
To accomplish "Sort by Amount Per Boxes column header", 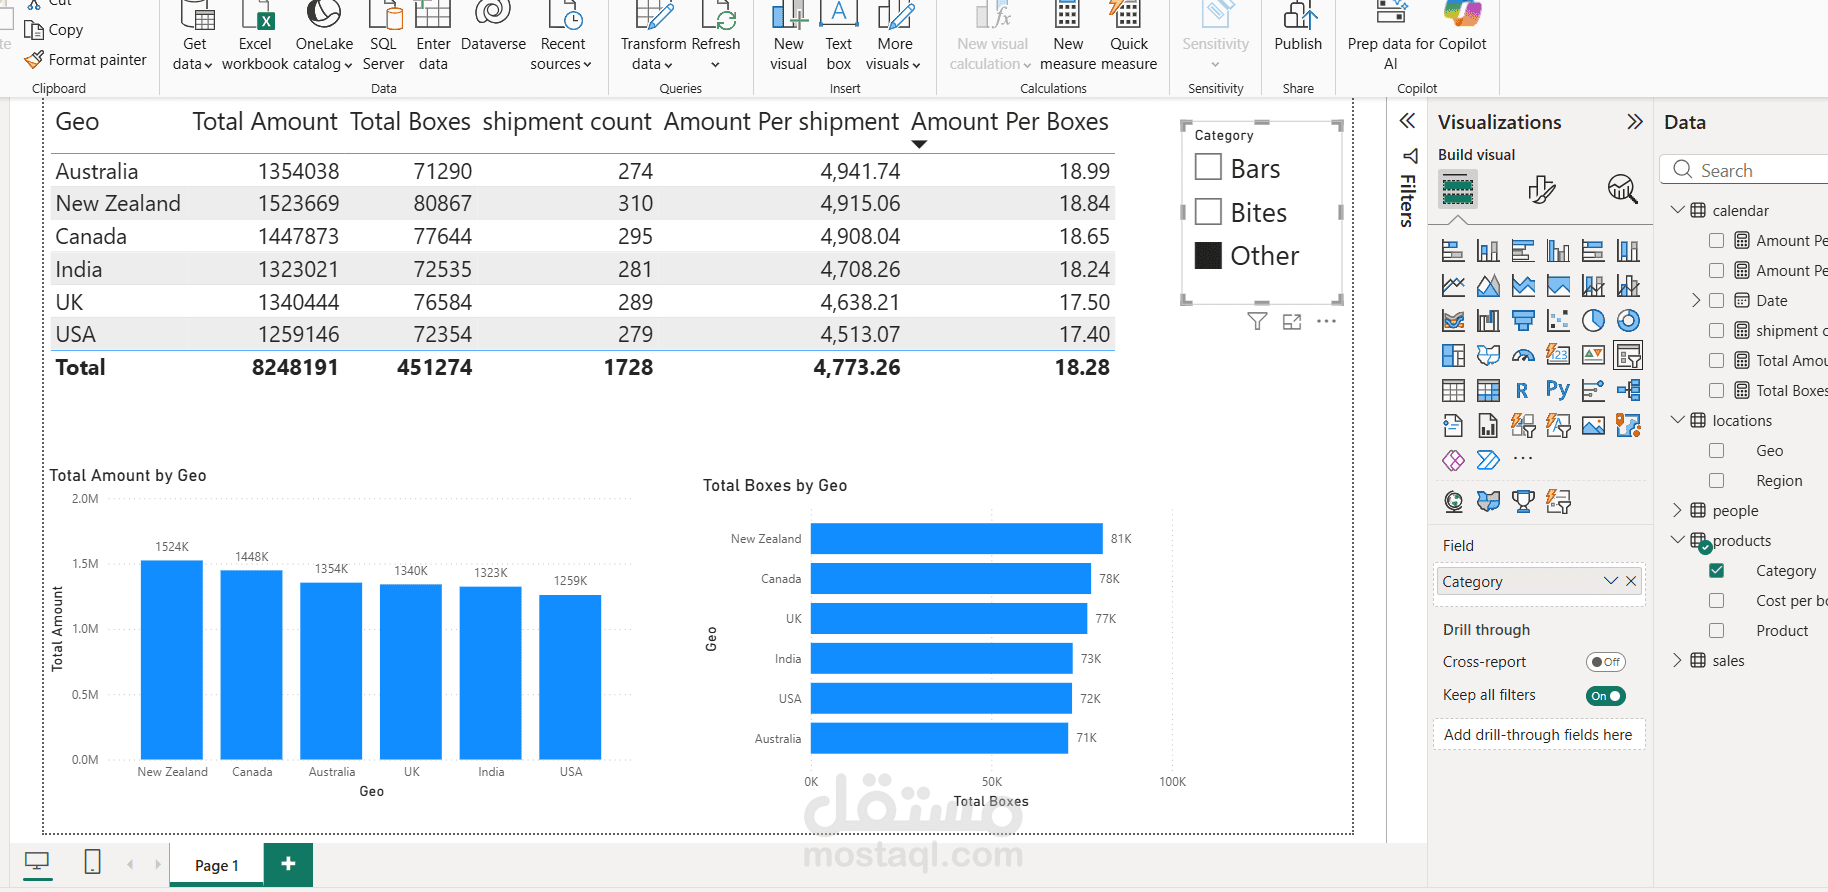I will tap(1009, 122).
